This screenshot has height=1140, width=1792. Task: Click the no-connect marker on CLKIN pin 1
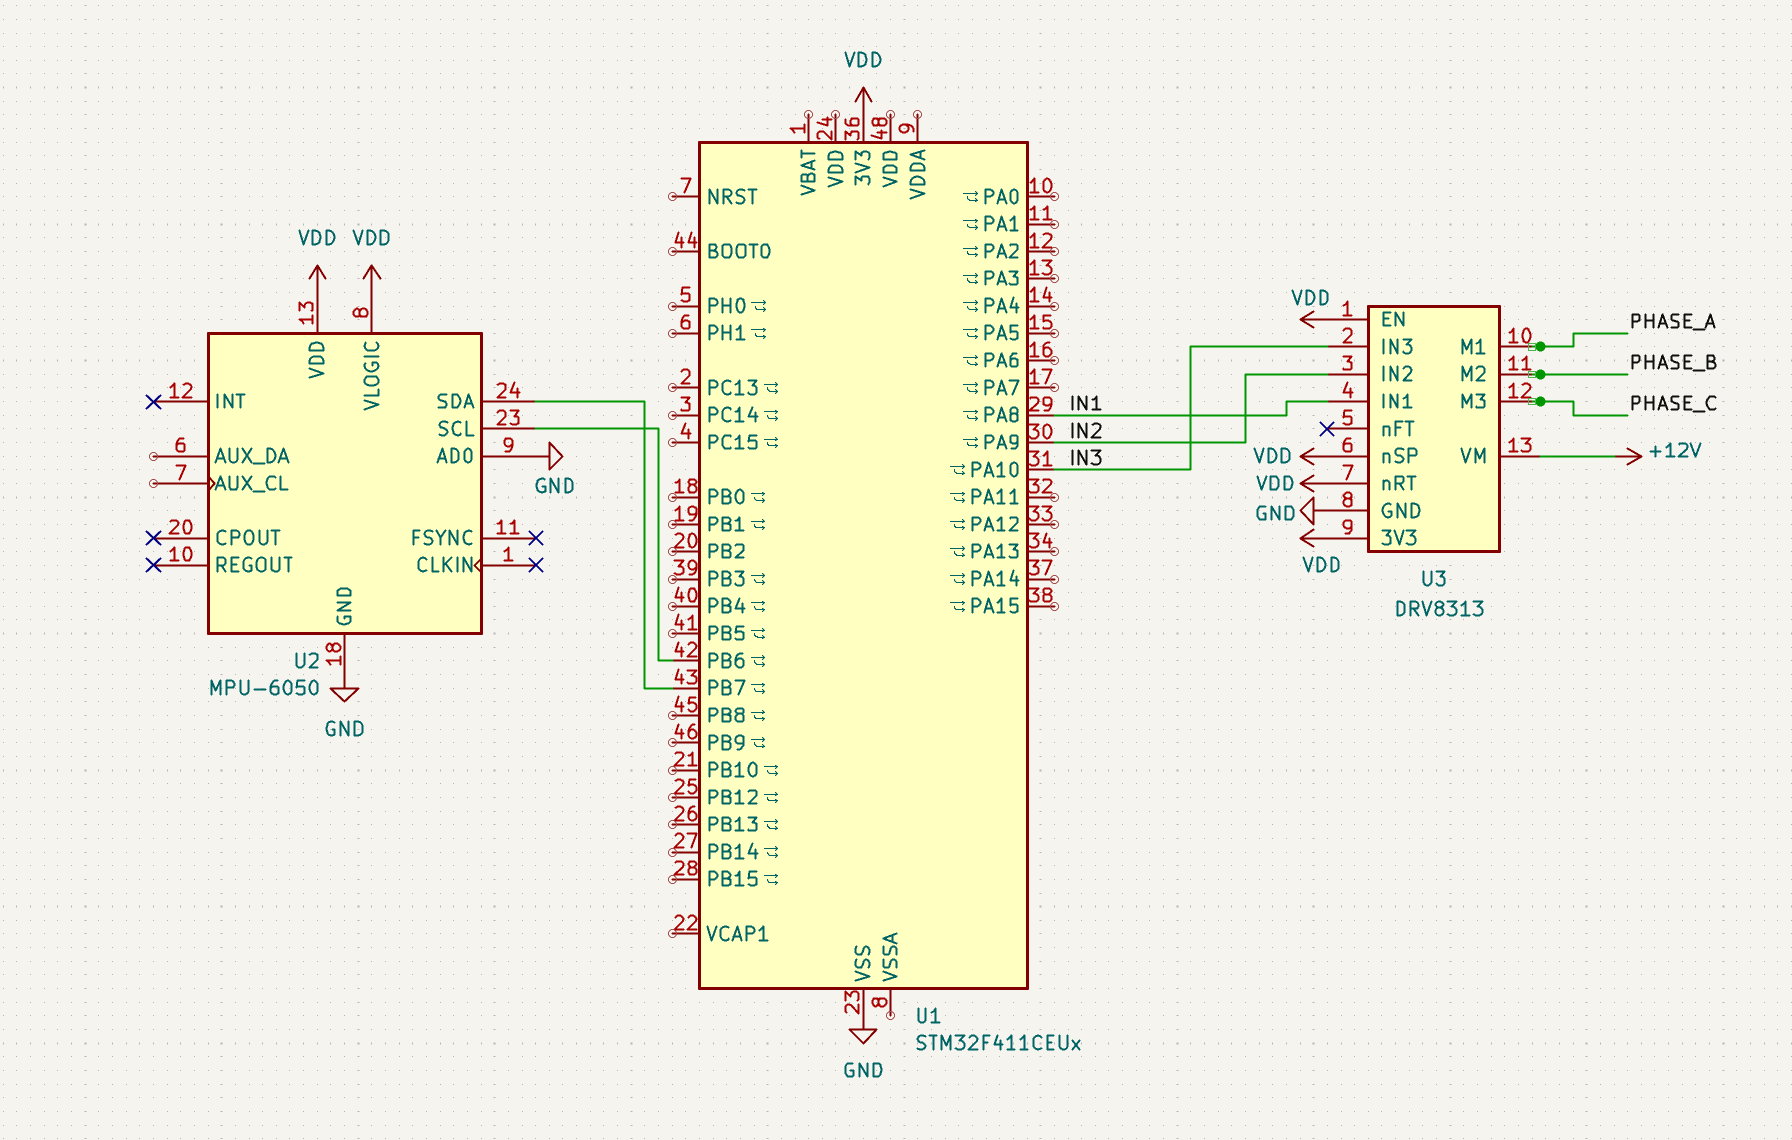(x=536, y=565)
